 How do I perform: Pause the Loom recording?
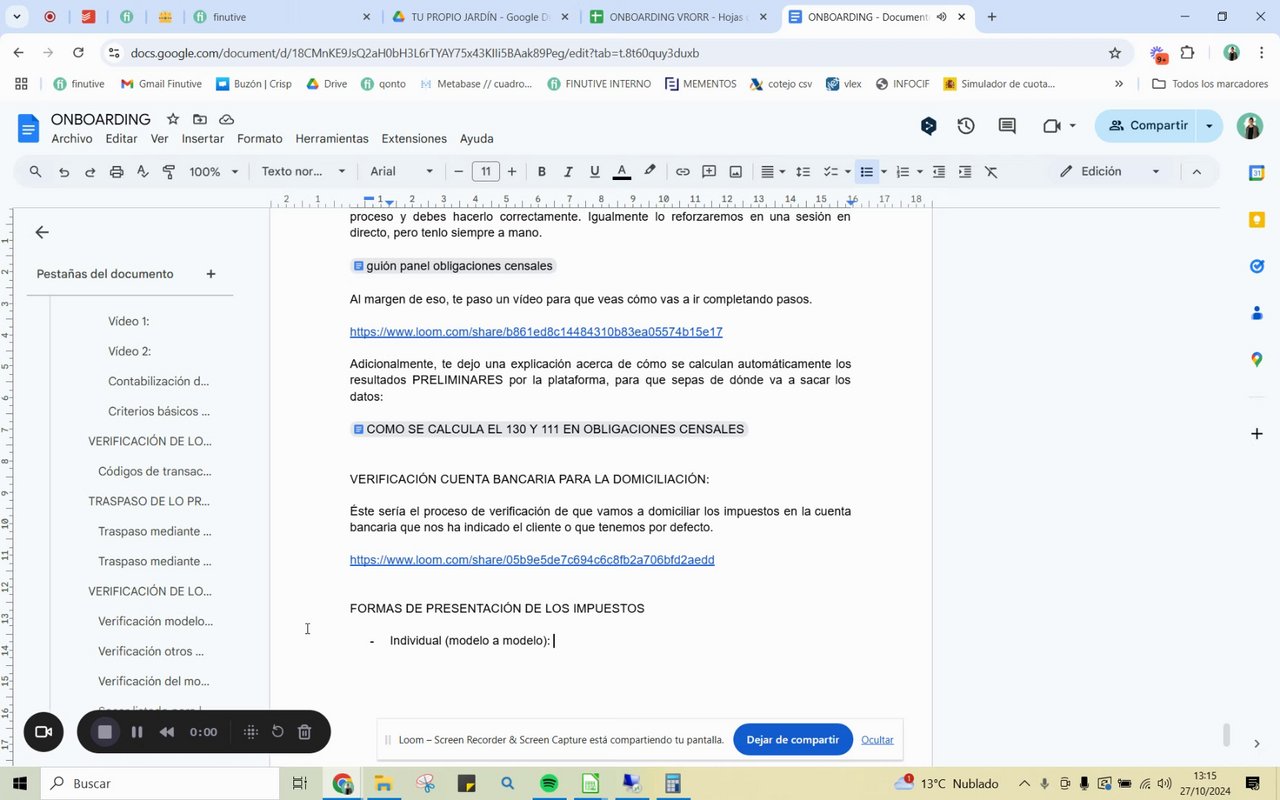click(x=137, y=732)
